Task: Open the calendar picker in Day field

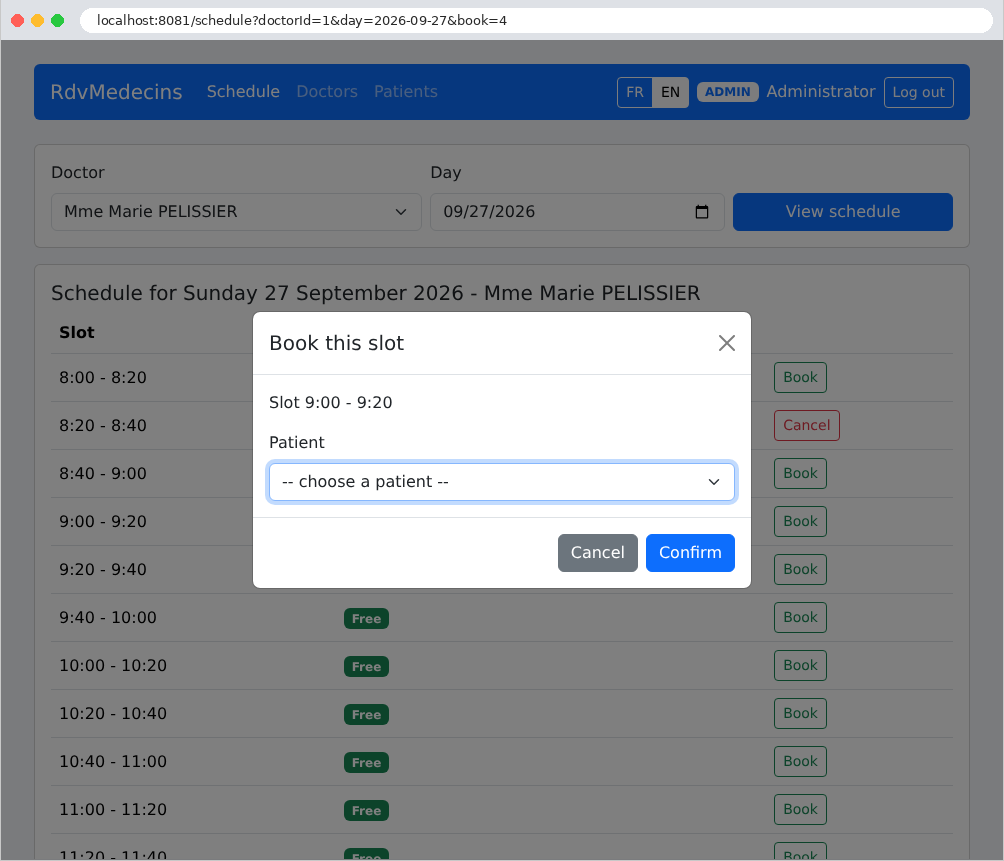Action: pos(702,212)
